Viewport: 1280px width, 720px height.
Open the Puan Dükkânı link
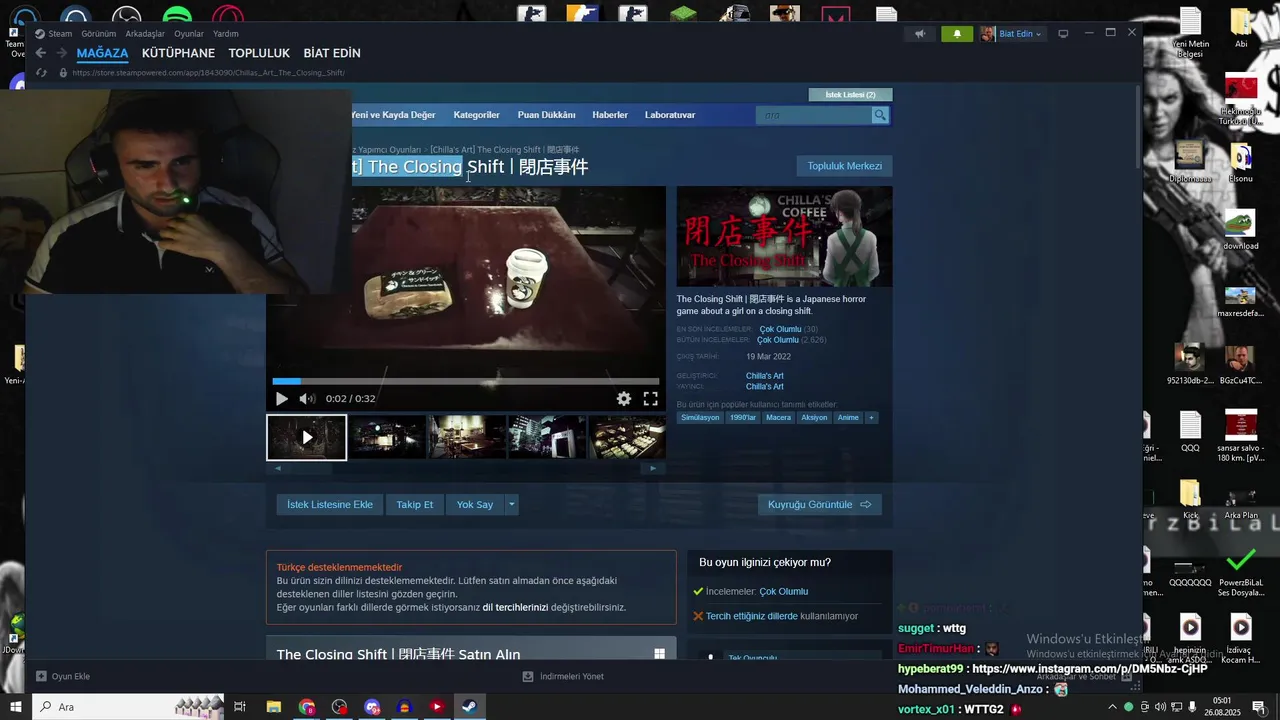pyautogui.click(x=546, y=115)
